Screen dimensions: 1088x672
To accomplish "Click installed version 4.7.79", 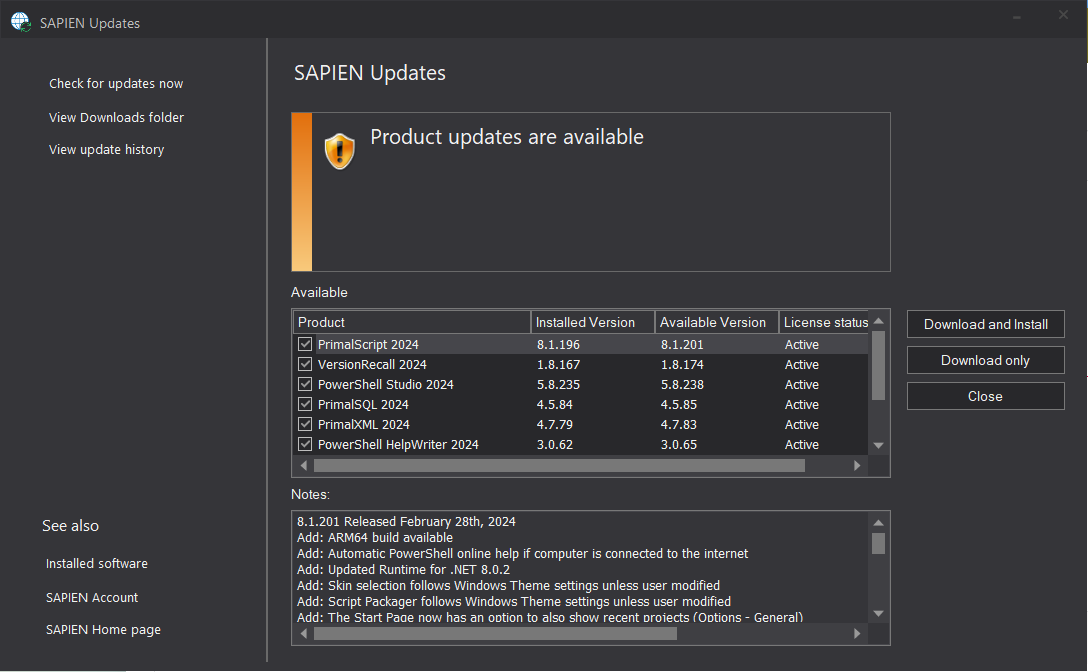I will point(554,424).
